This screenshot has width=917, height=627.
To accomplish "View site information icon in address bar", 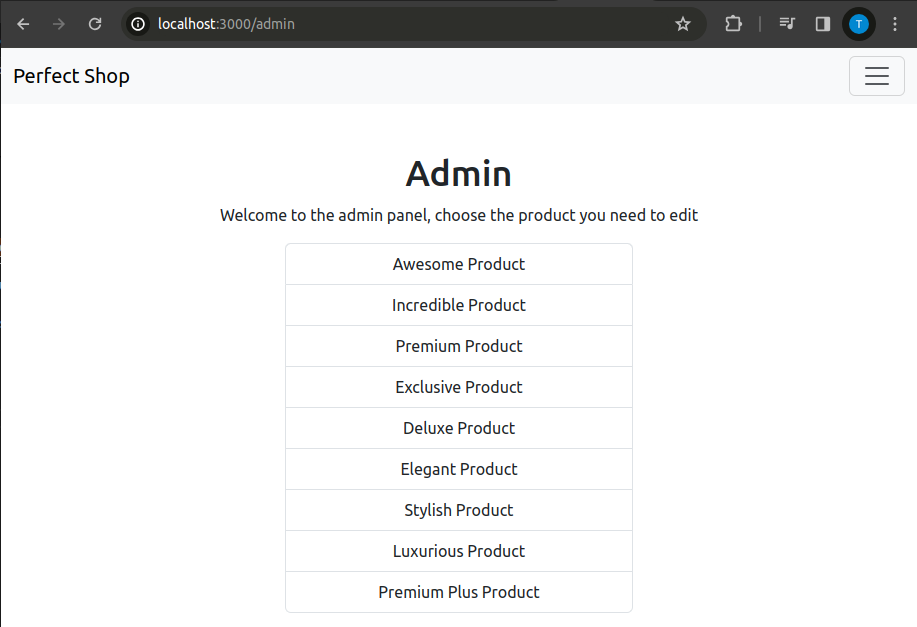I will 138,24.
